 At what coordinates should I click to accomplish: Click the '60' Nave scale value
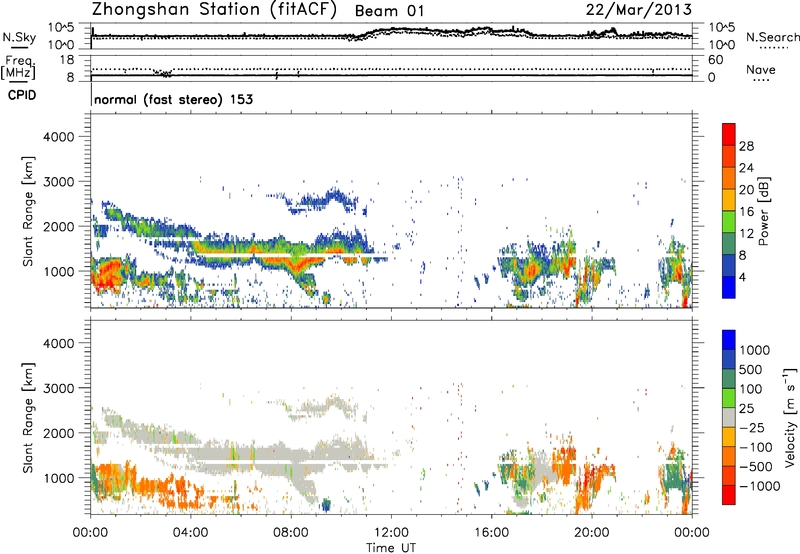715,60
